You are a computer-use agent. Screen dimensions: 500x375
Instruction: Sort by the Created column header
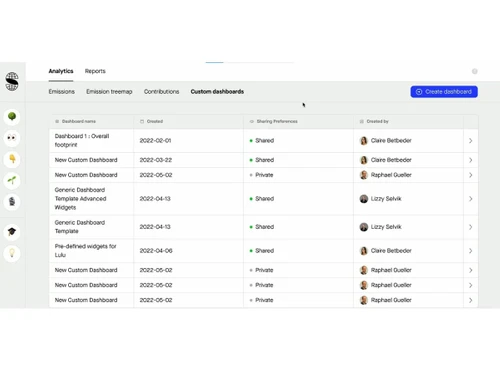coord(155,121)
